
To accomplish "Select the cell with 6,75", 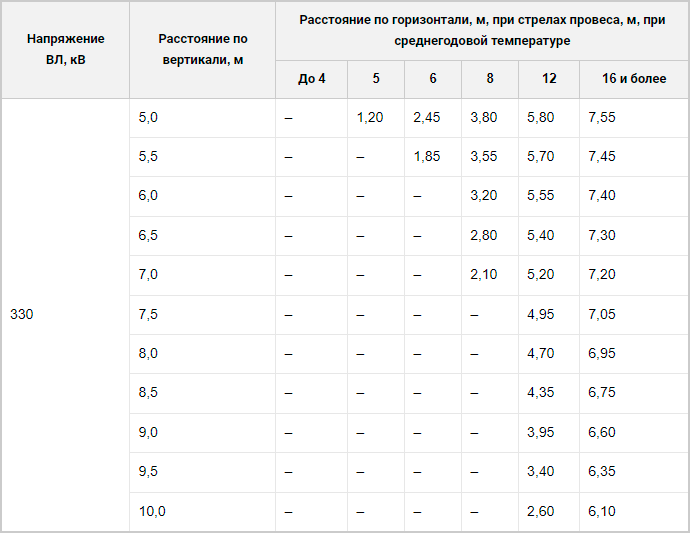I will (x=634, y=393).
